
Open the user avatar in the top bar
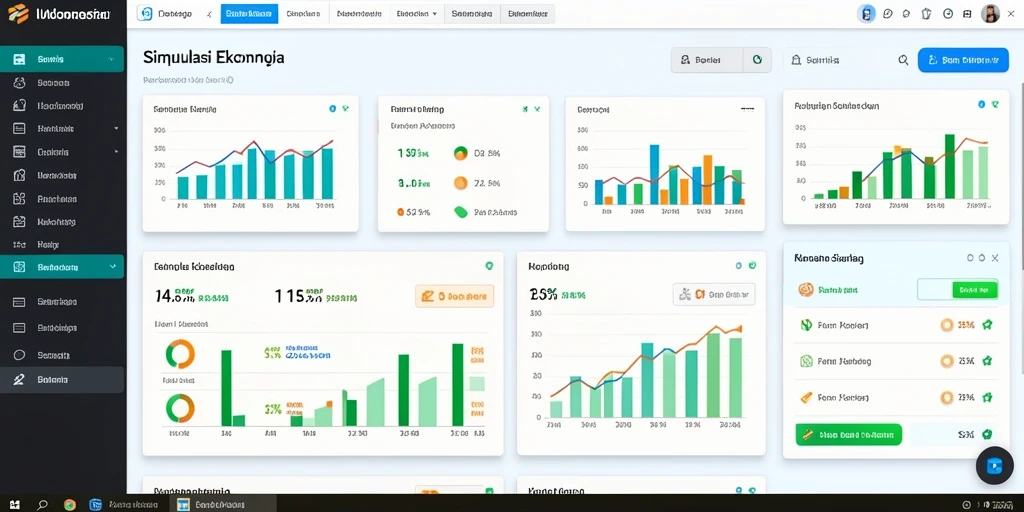(990, 14)
